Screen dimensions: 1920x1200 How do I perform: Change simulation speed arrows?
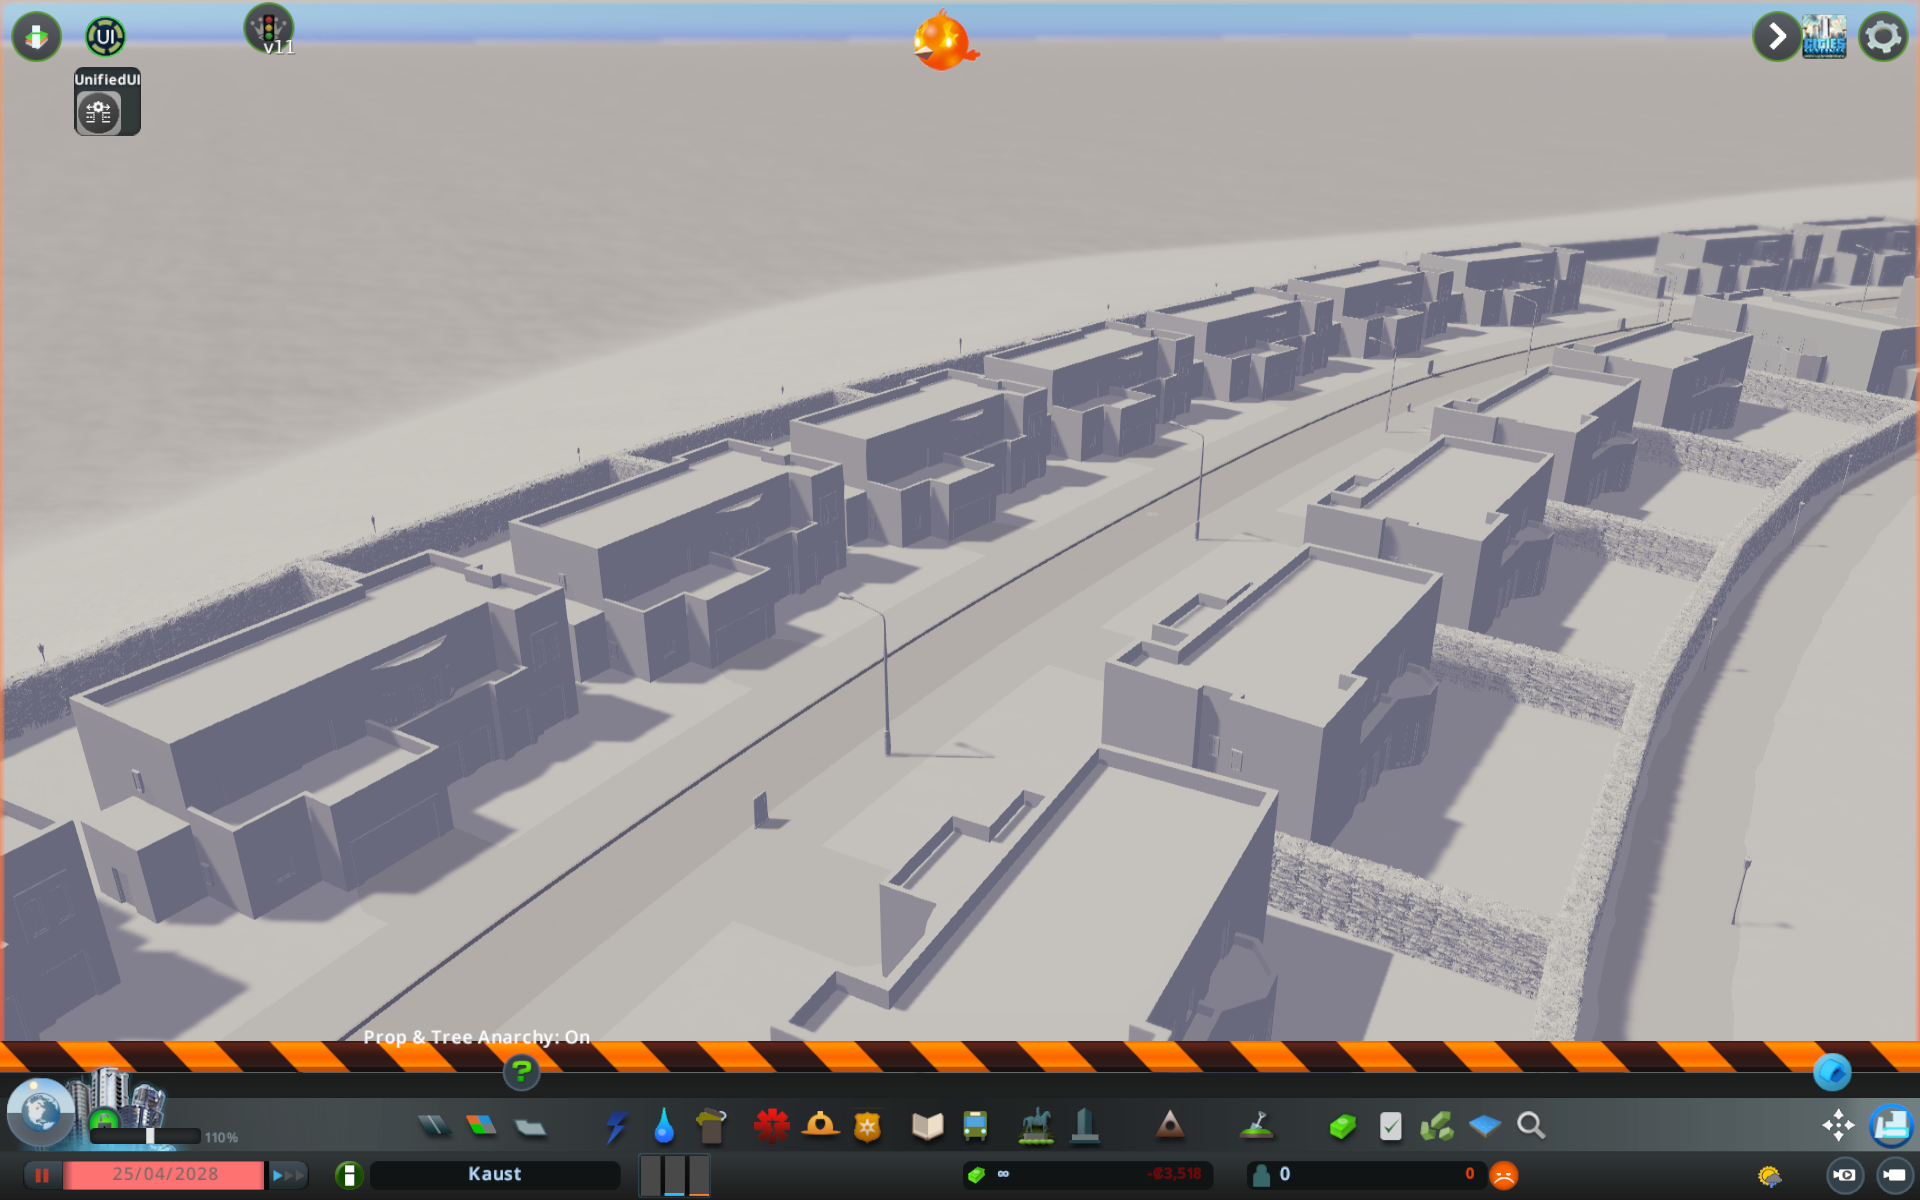tap(287, 1175)
